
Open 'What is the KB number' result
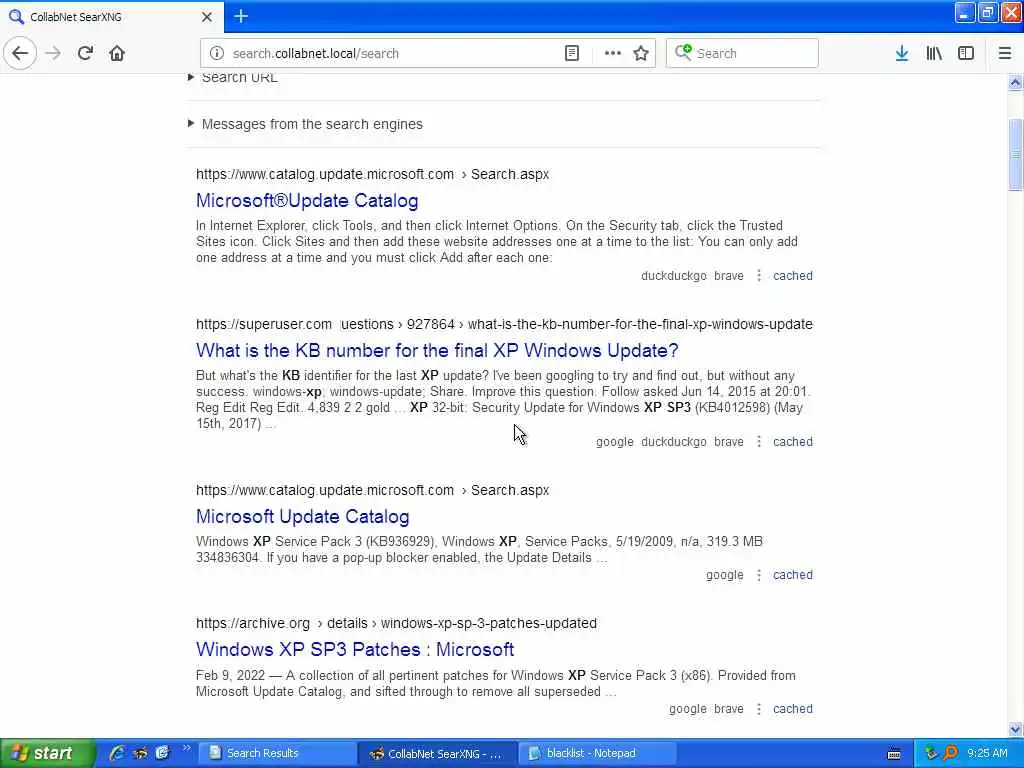coord(437,350)
